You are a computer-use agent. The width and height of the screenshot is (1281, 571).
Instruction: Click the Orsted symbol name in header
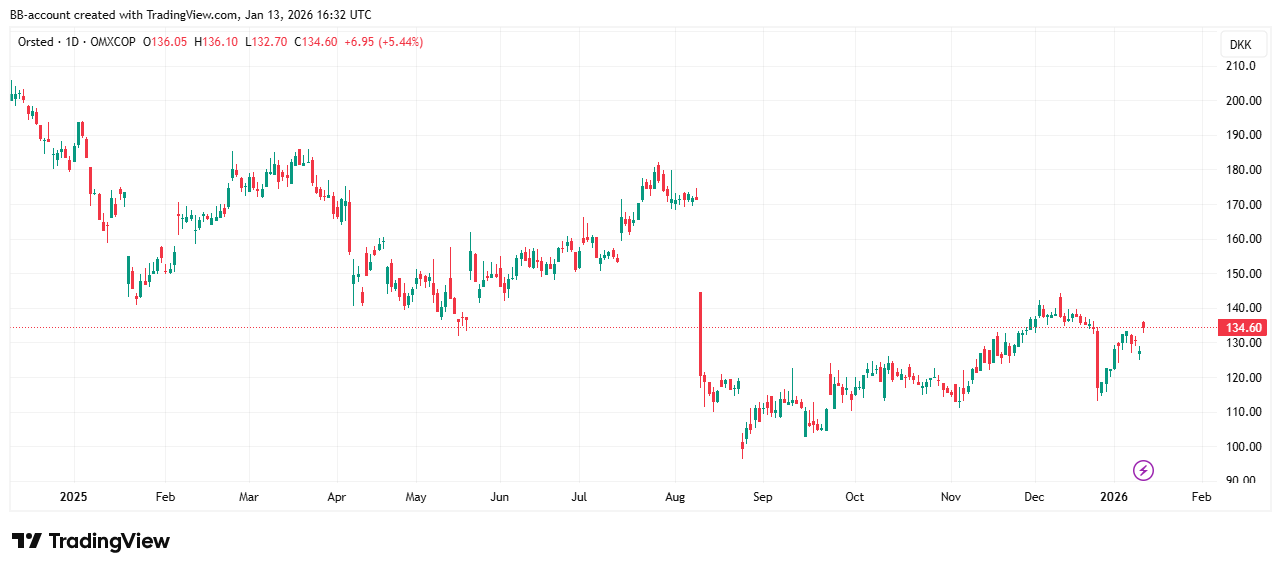tap(37, 42)
